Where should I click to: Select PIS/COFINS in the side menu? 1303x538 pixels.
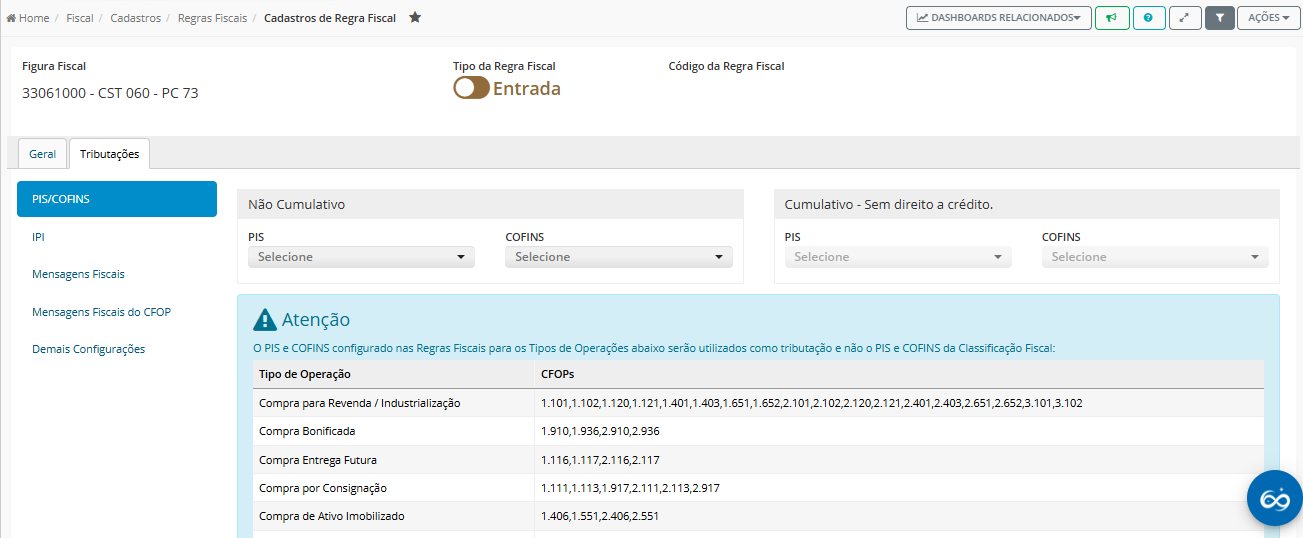pyautogui.click(x=117, y=199)
